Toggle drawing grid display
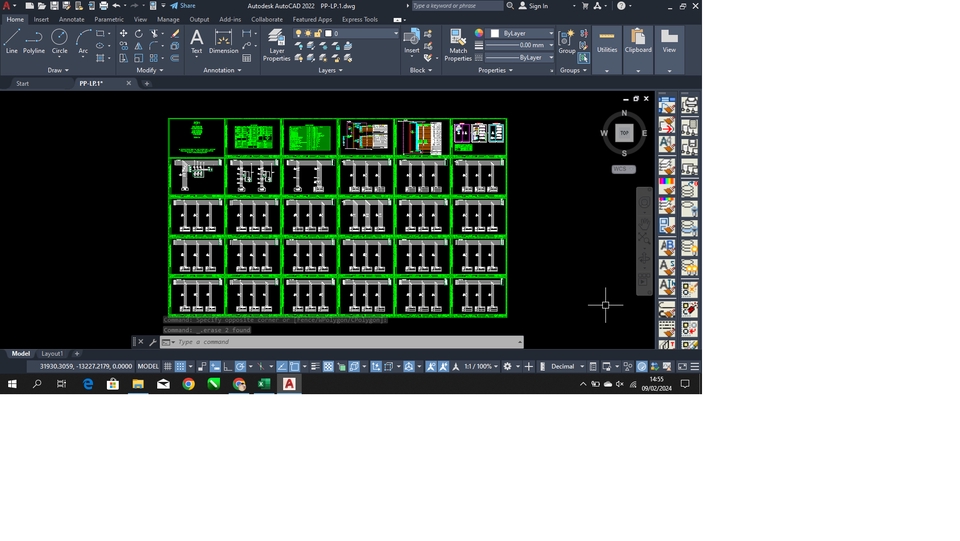Screen dimensions: 960x541 point(167,367)
